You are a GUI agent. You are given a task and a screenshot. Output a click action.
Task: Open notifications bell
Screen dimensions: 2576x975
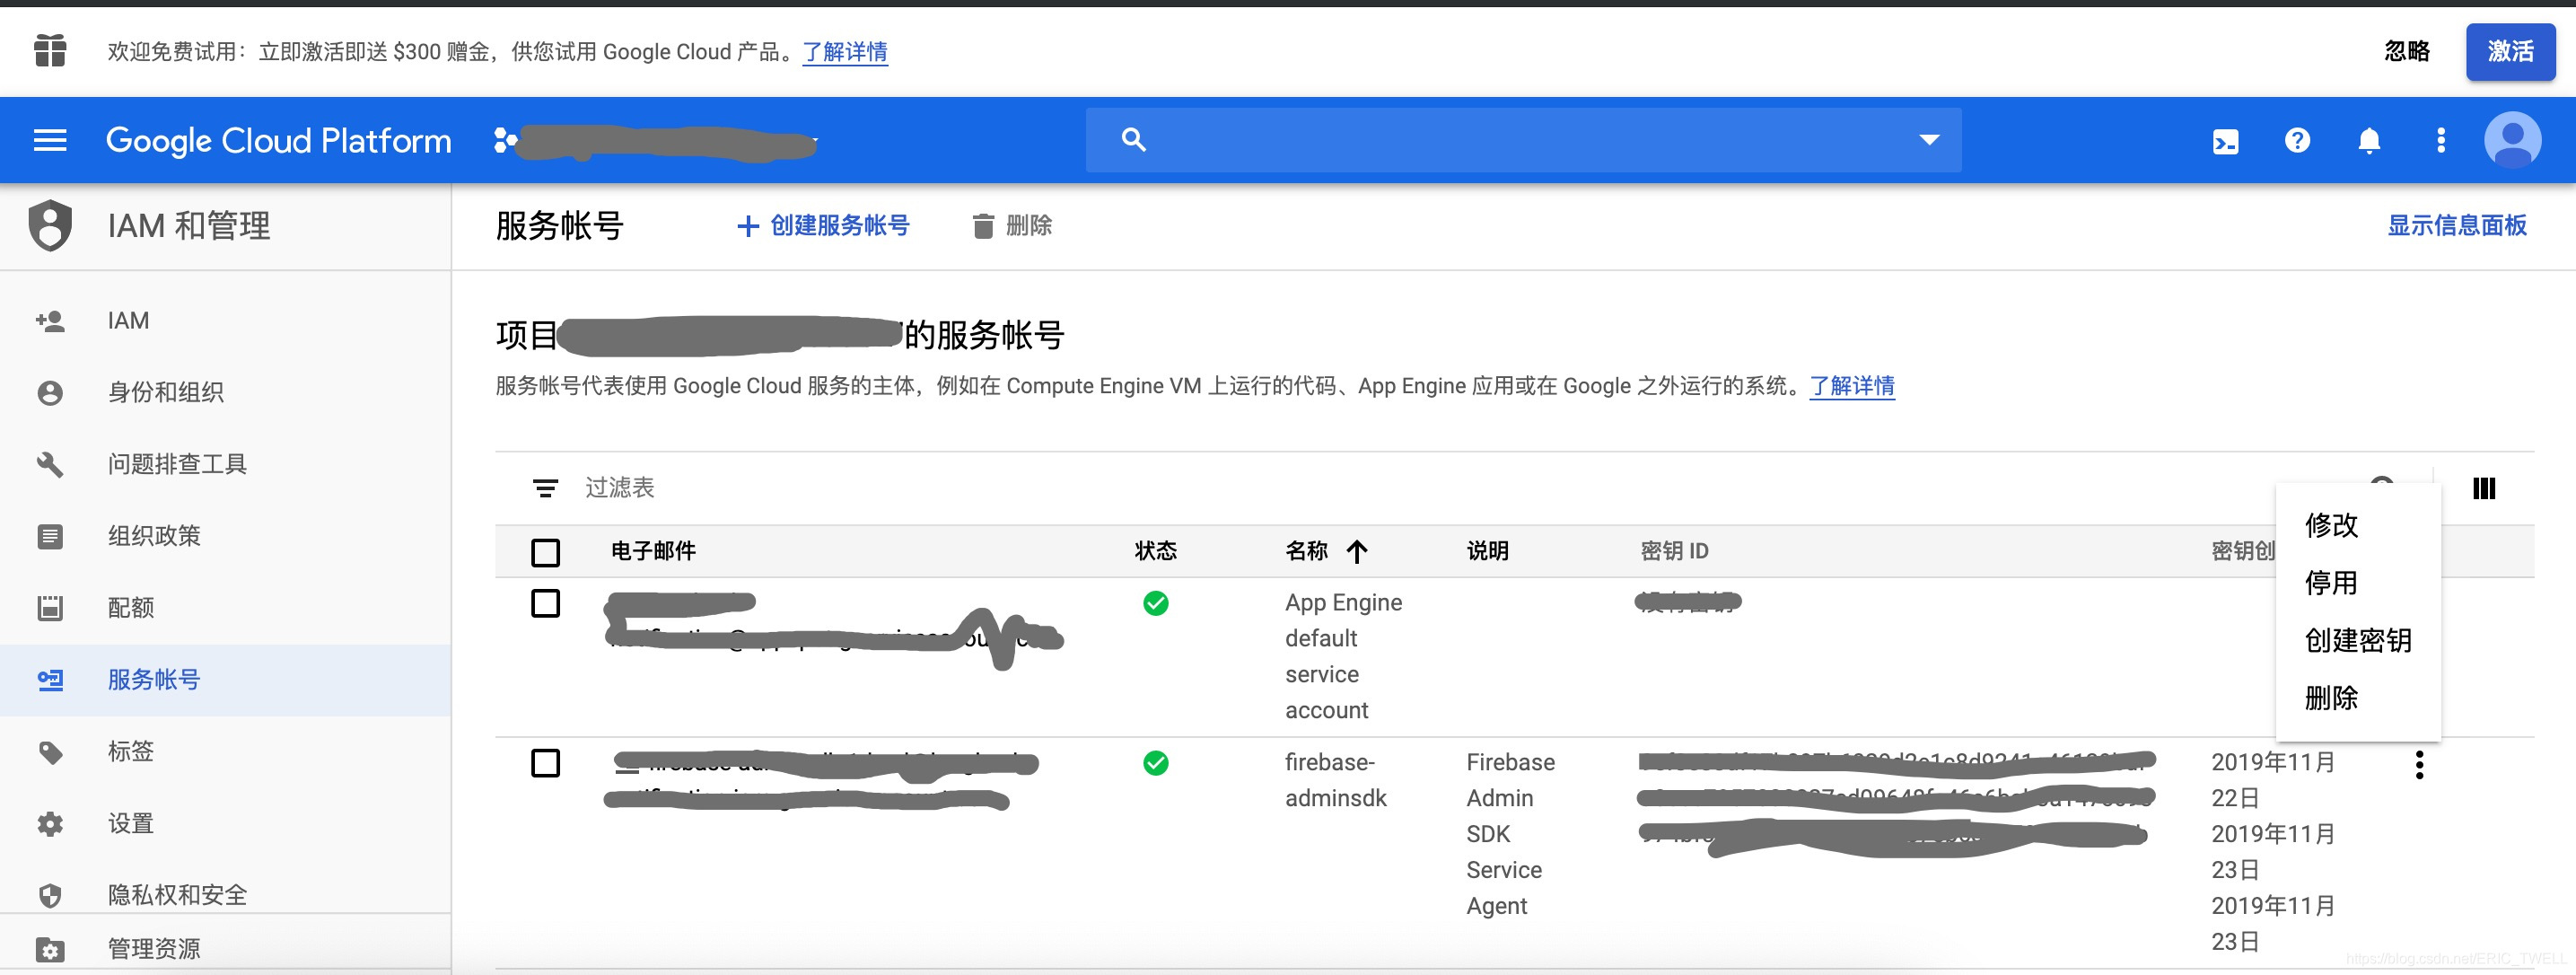tap(2369, 140)
